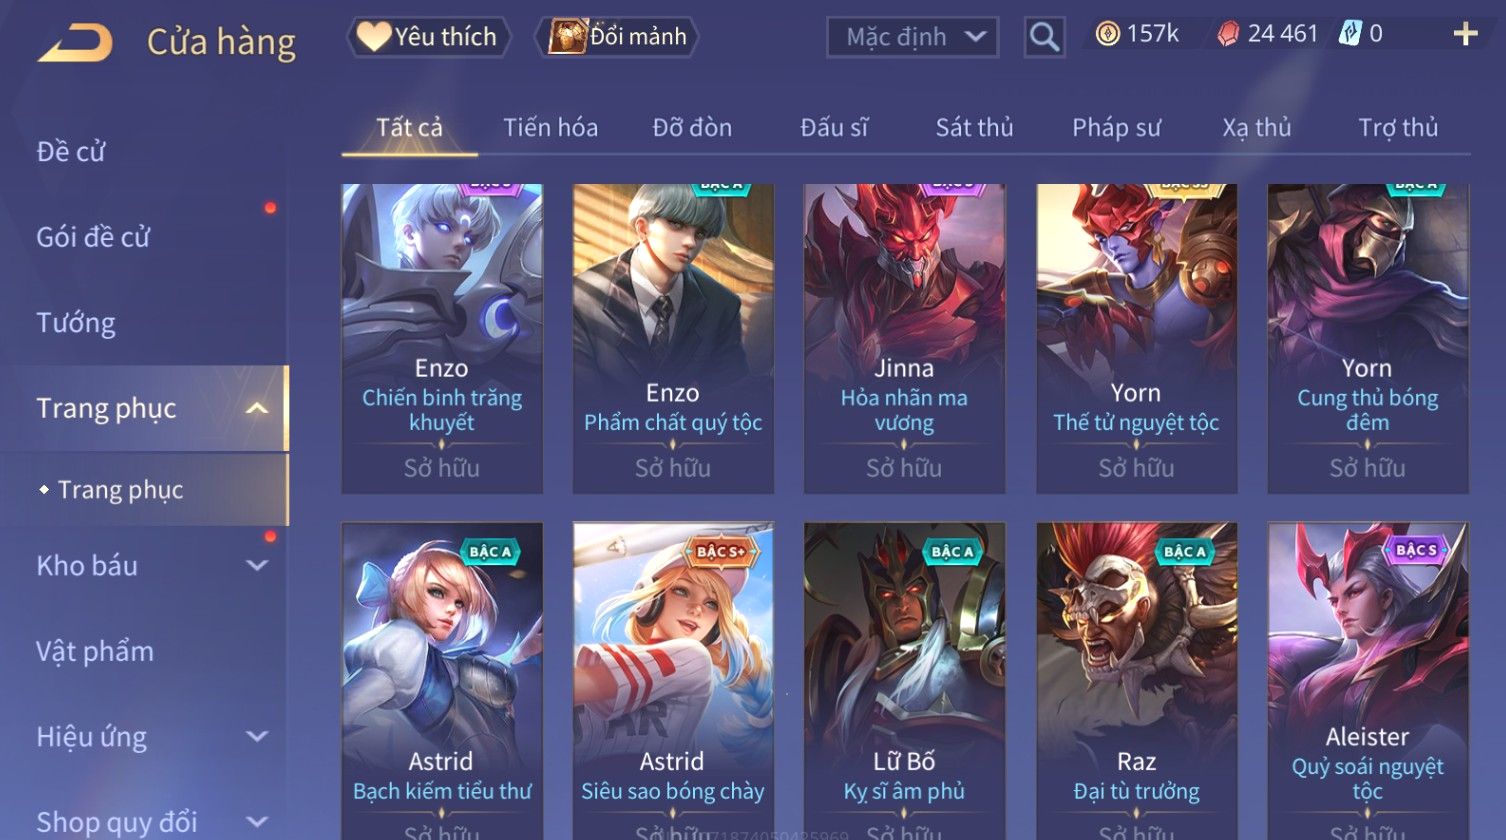Tap the blue voucher ticket icon
The width and height of the screenshot is (1506, 840).
pyautogui.click(x=1350, y=35)
